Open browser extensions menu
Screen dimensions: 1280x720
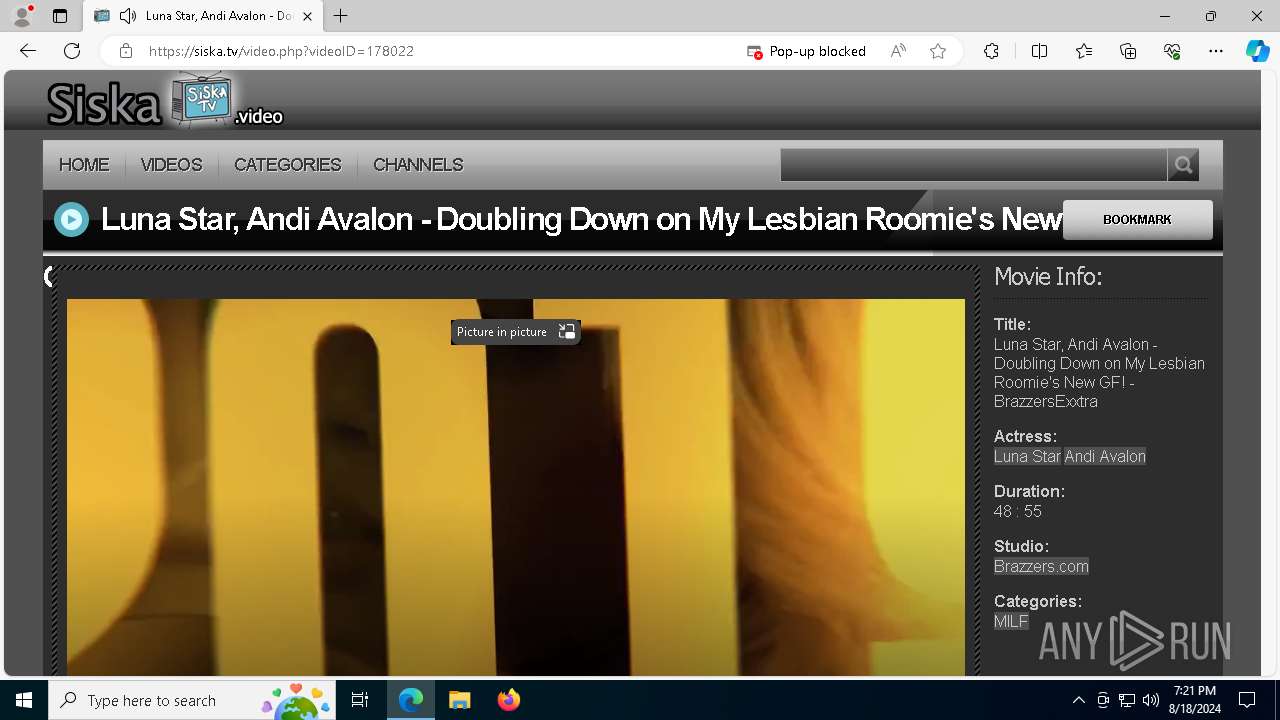pyautogui.click(x=991, y=51)
